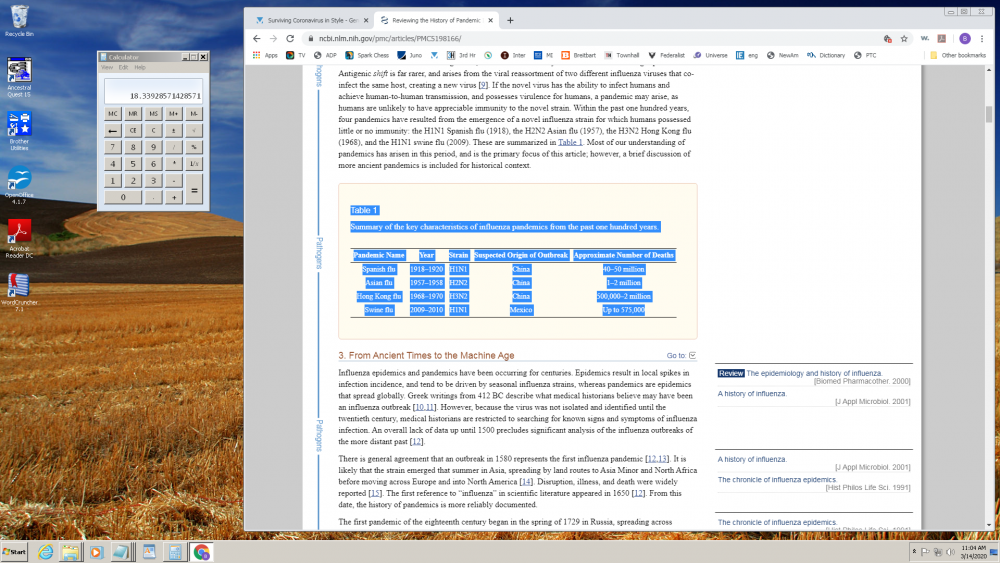1000x563 pixels.
Task: Click the page vertical scrollbar thumb
Action: point(989,114)
